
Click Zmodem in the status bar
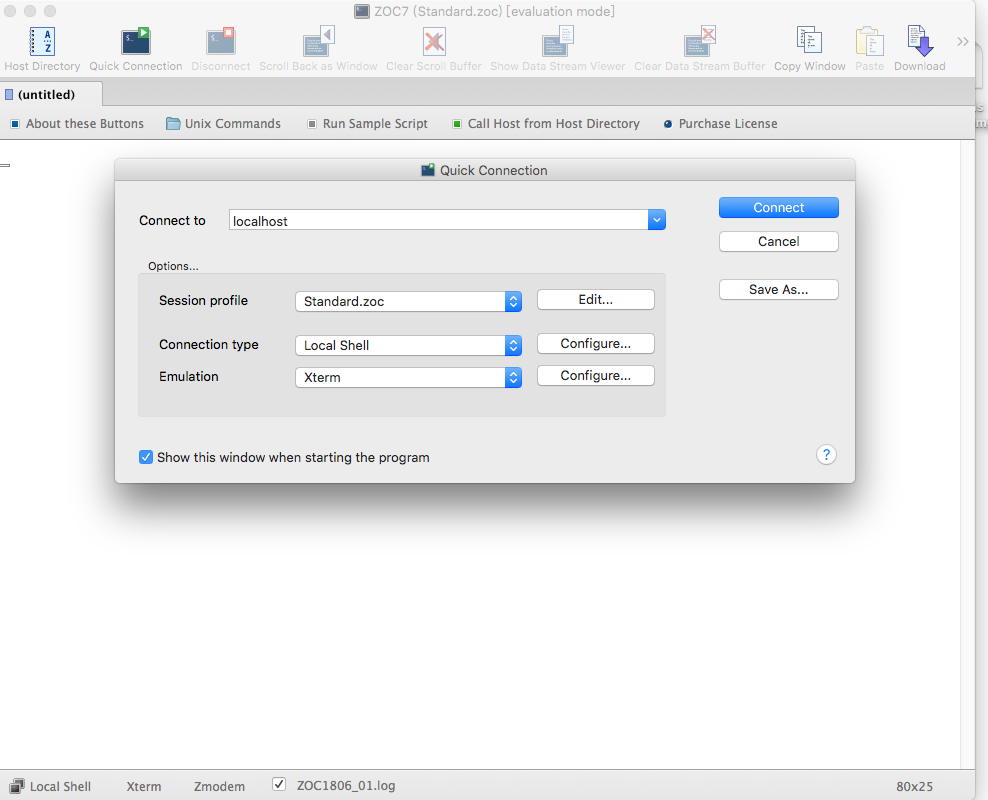[x=219, y=787]
